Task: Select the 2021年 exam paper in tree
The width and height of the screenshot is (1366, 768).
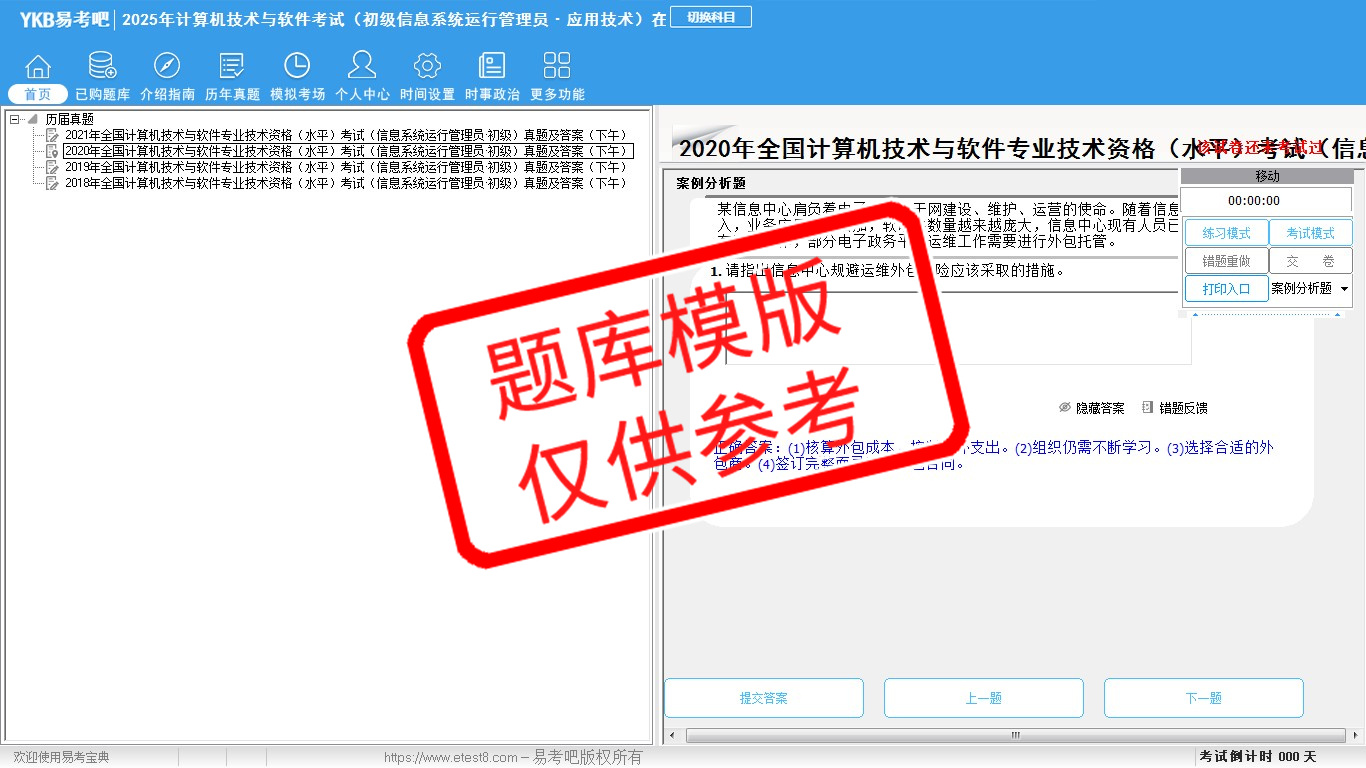Action: point(346,135)
